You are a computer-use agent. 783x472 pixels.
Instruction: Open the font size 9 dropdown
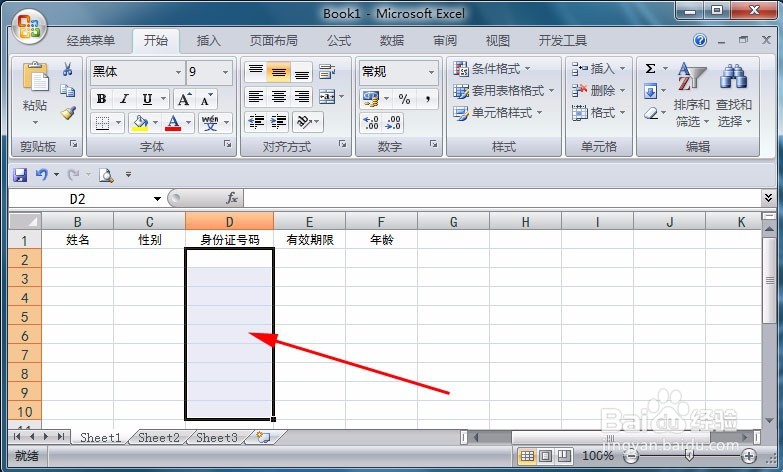225,72
